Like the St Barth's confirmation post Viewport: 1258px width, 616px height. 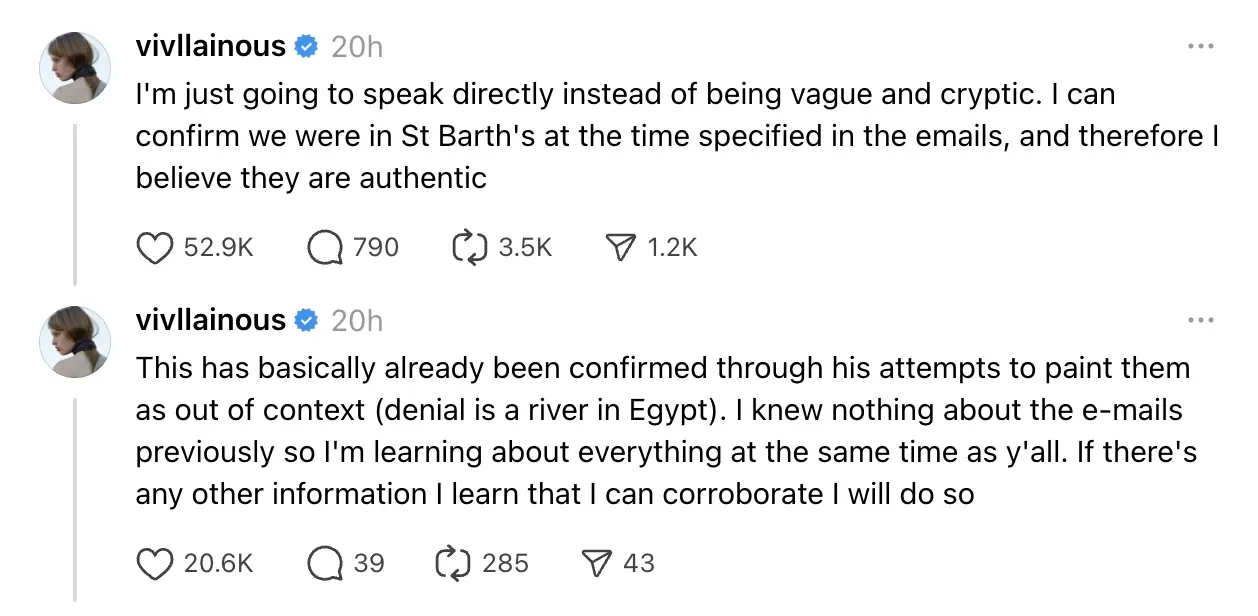click(x=156, y=247)
